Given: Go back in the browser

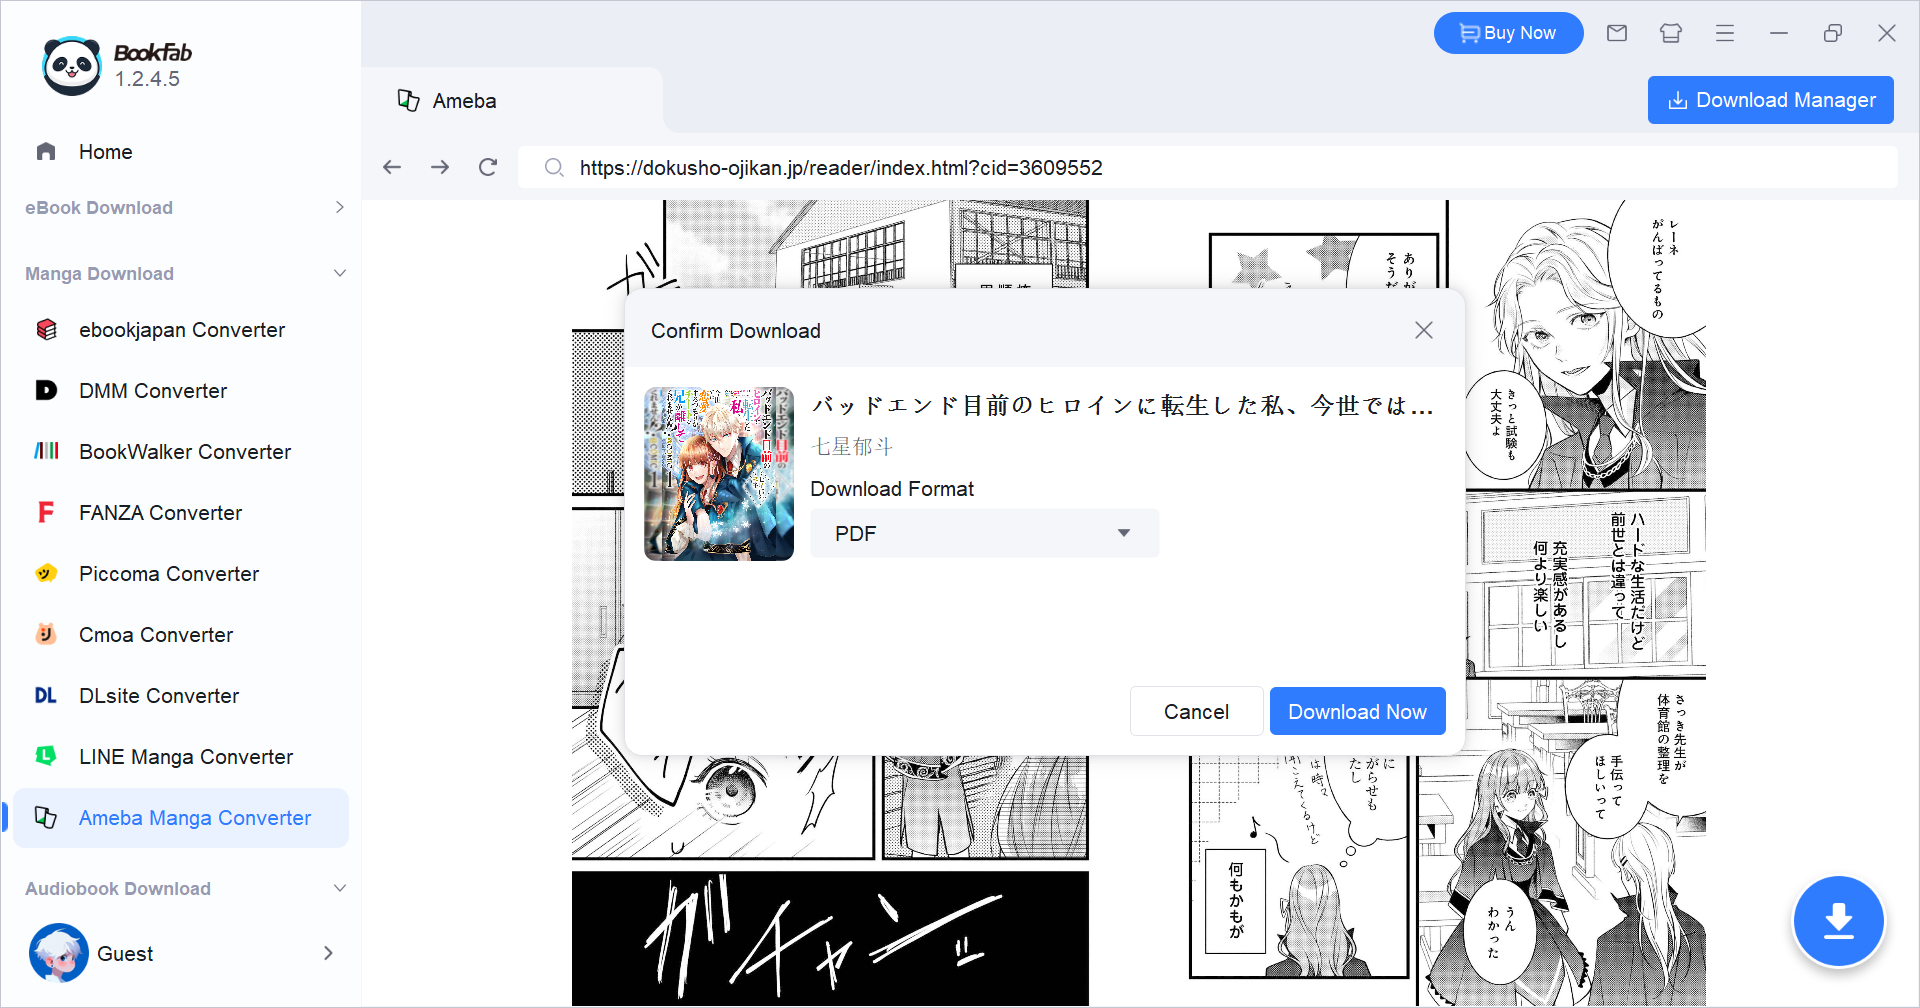Looking at the screenshot, I should point(392,167).
